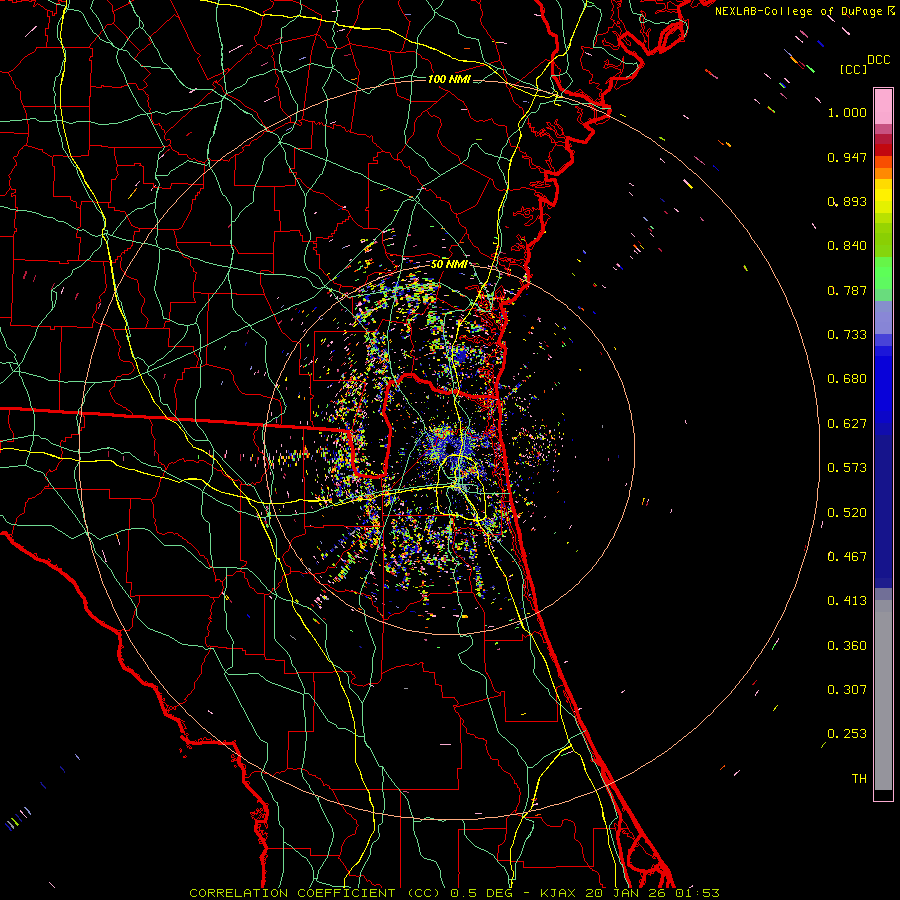
Task: Click the 0.840 legend value
Action: pyautogui.click(x=847, y=246)
